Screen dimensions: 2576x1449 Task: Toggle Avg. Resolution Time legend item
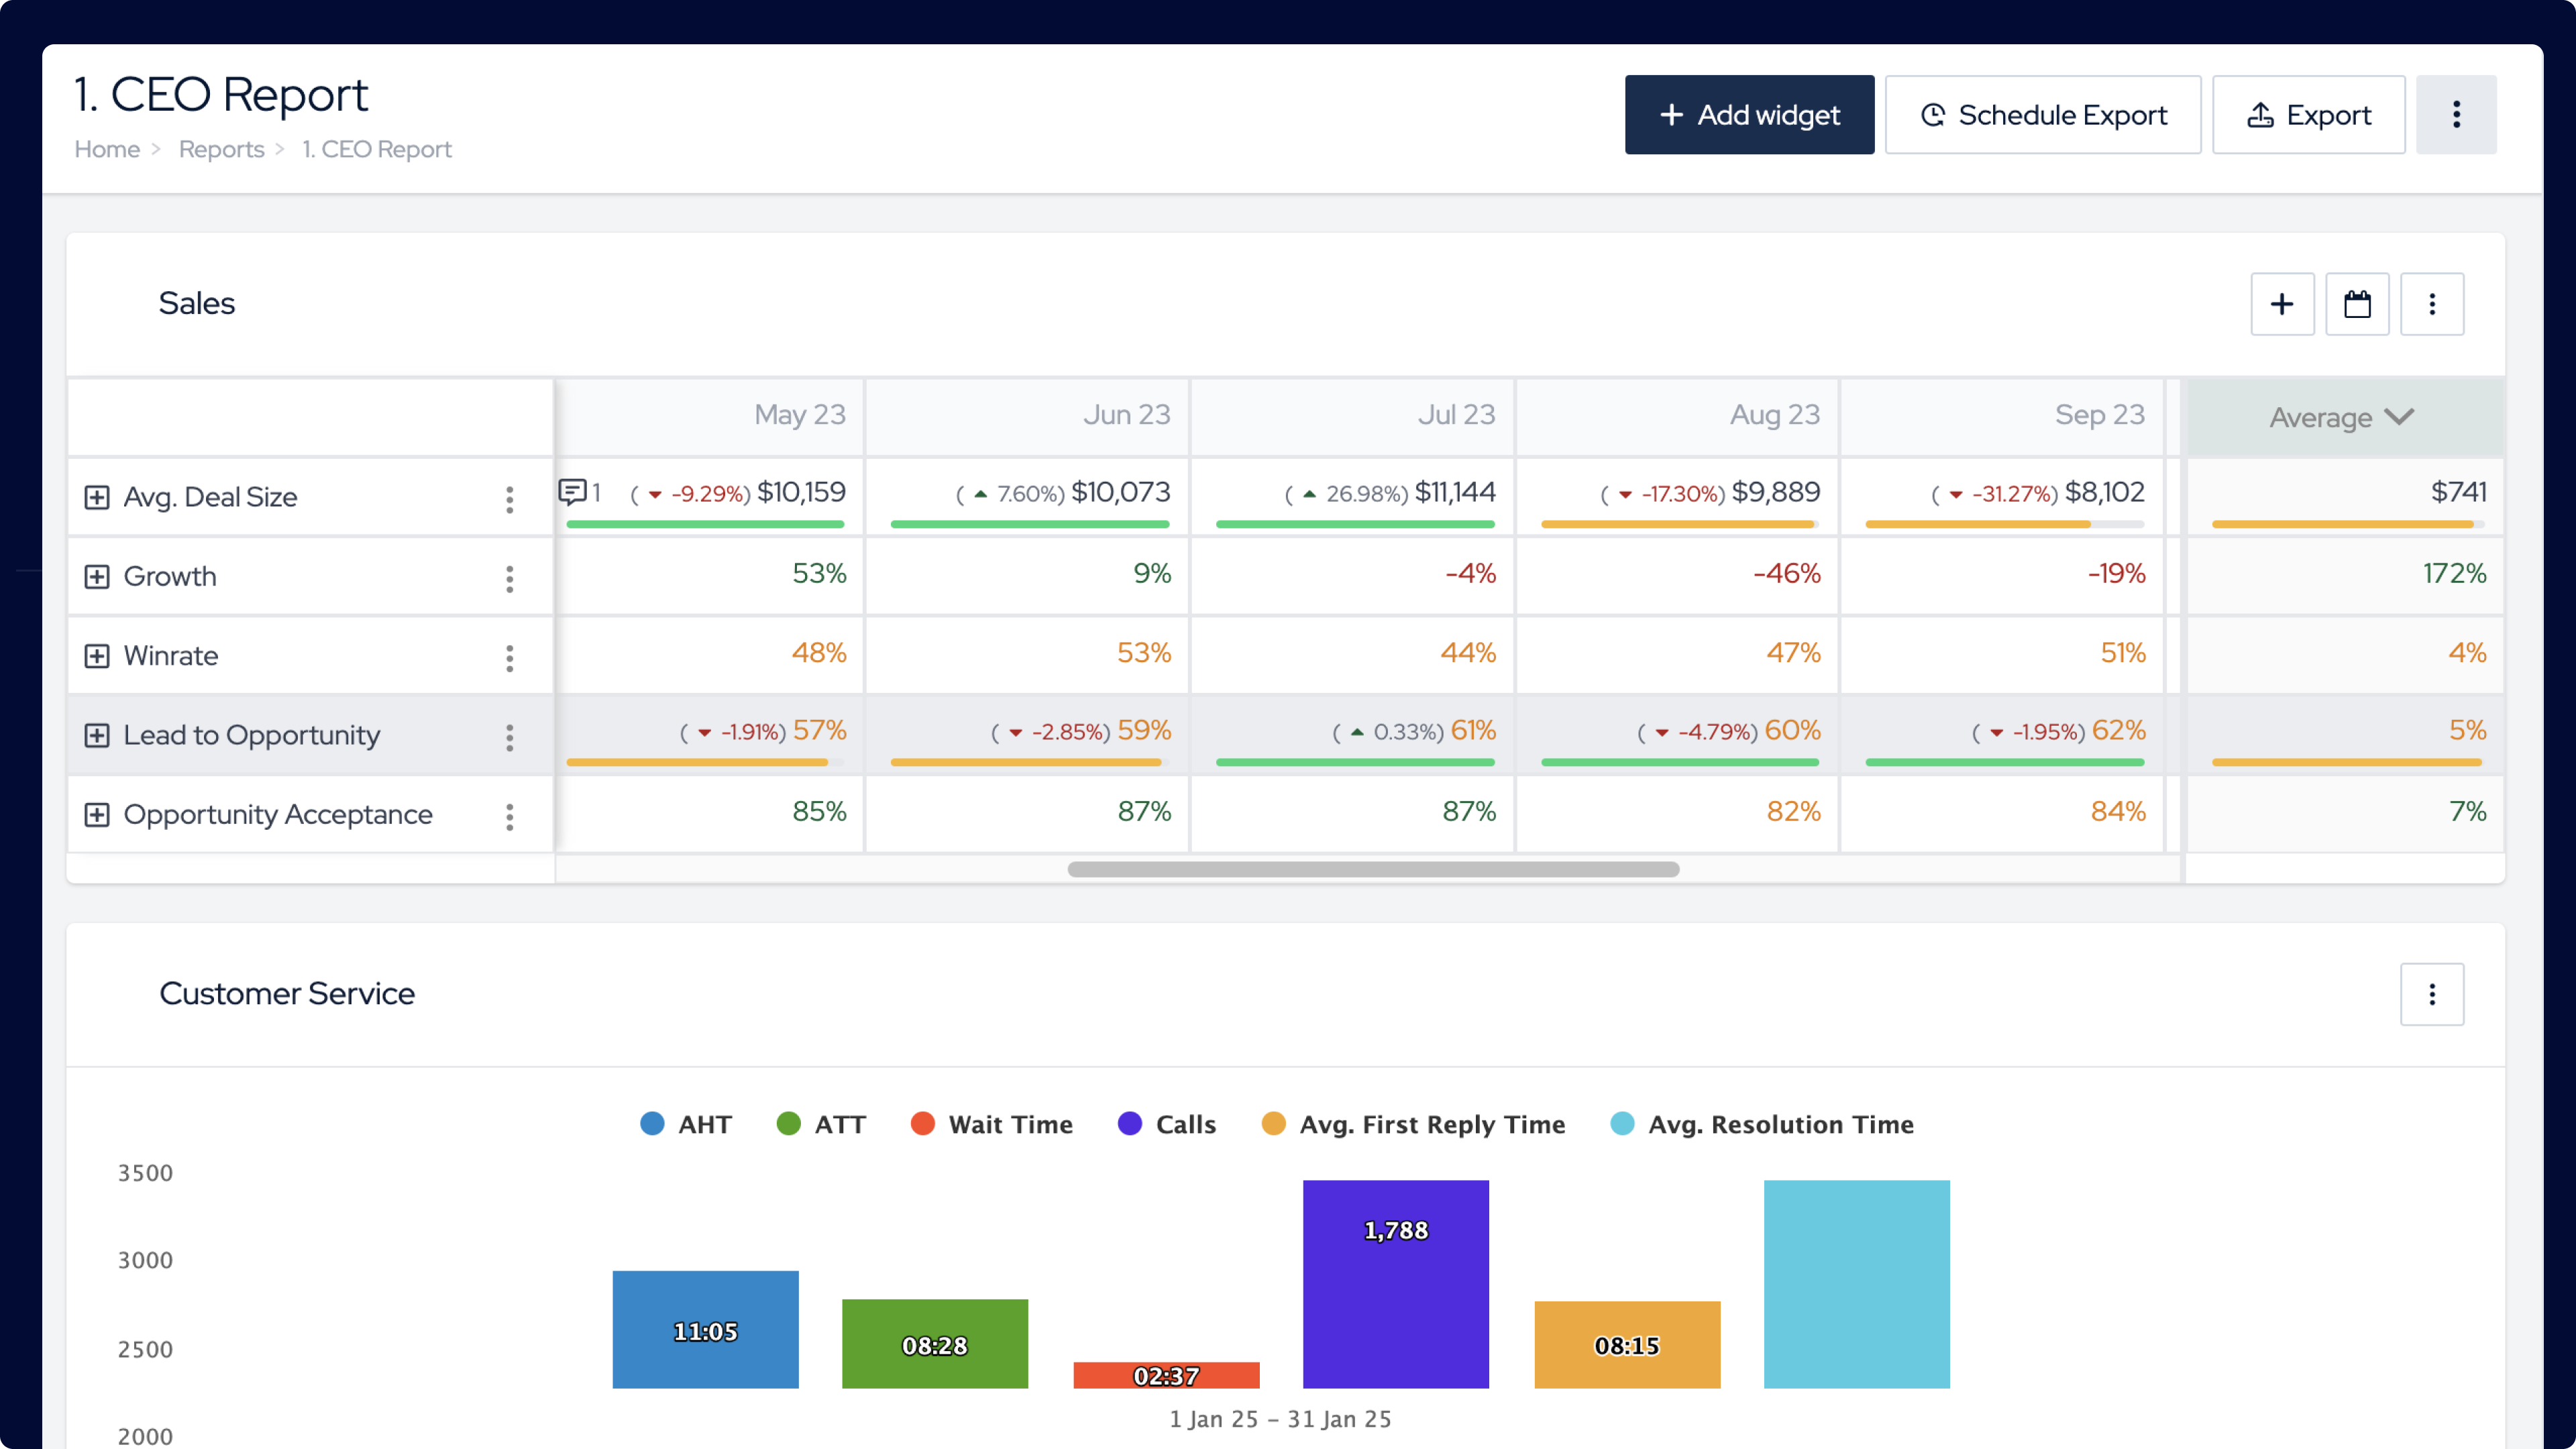click(x=1762, y=1124)
